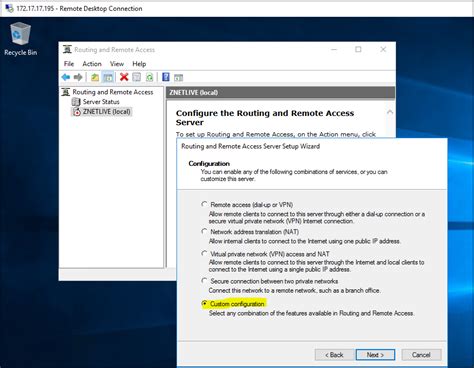The image size is (474, 368).
Task: Click the green Refresh toolbar icon
Action: pos(149,77)
